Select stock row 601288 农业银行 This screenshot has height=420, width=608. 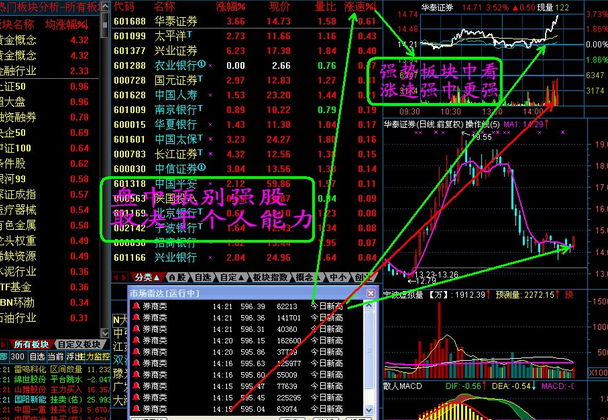coord(245,66)
